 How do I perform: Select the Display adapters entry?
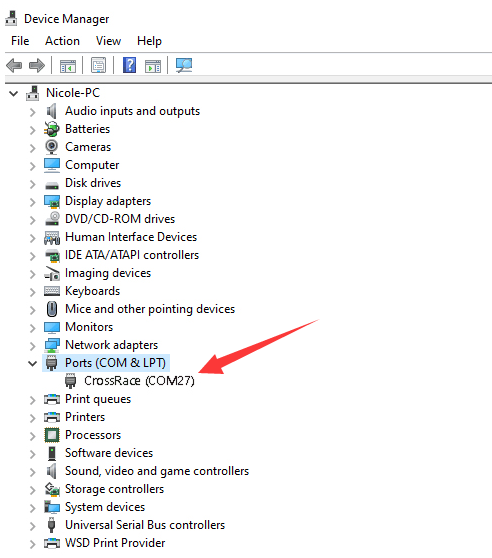coord(108,201)
